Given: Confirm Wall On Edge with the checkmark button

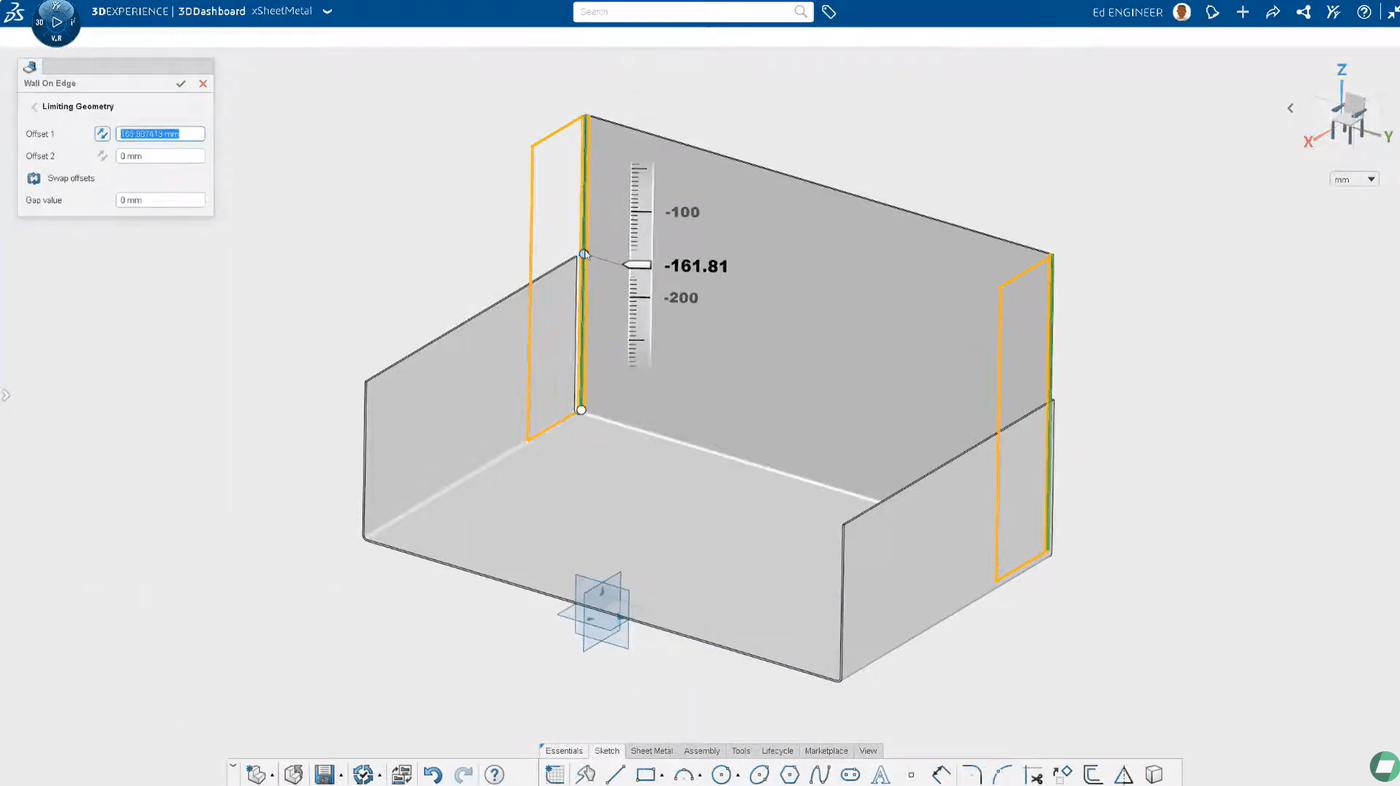Looking at the screenshot, I should tap(181, 83).
